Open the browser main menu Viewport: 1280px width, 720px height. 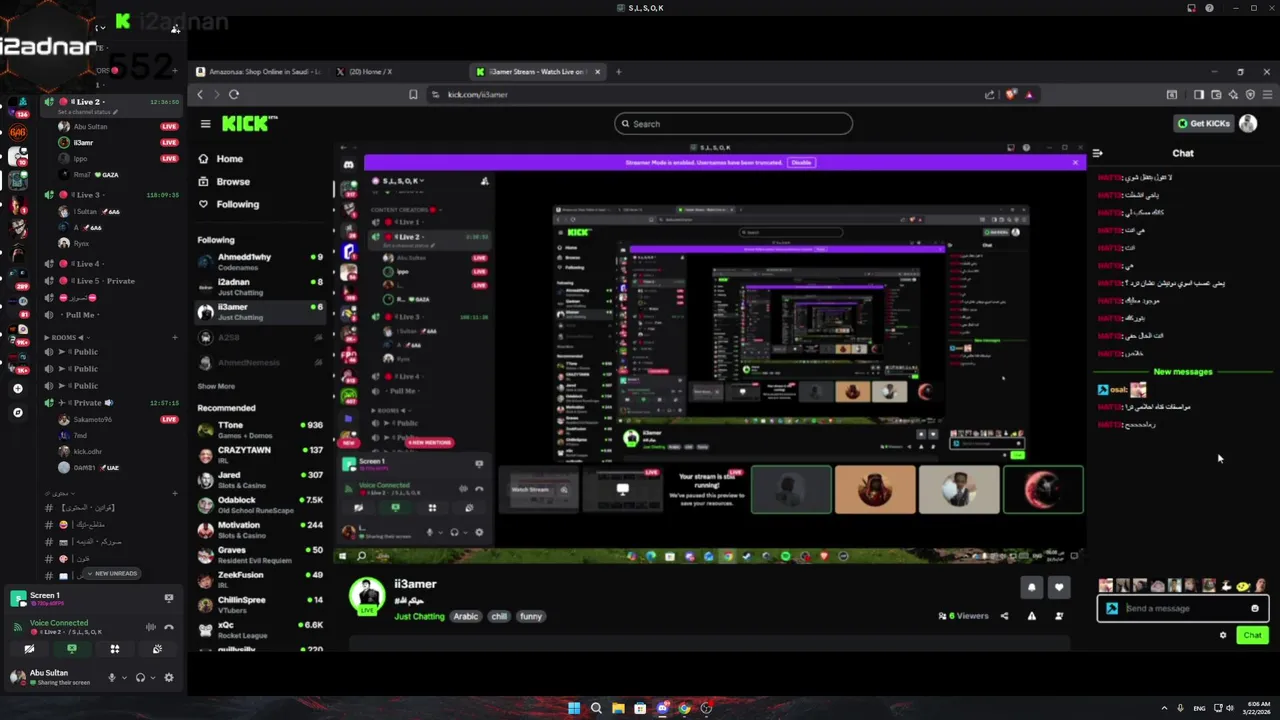click(1267, 94)
